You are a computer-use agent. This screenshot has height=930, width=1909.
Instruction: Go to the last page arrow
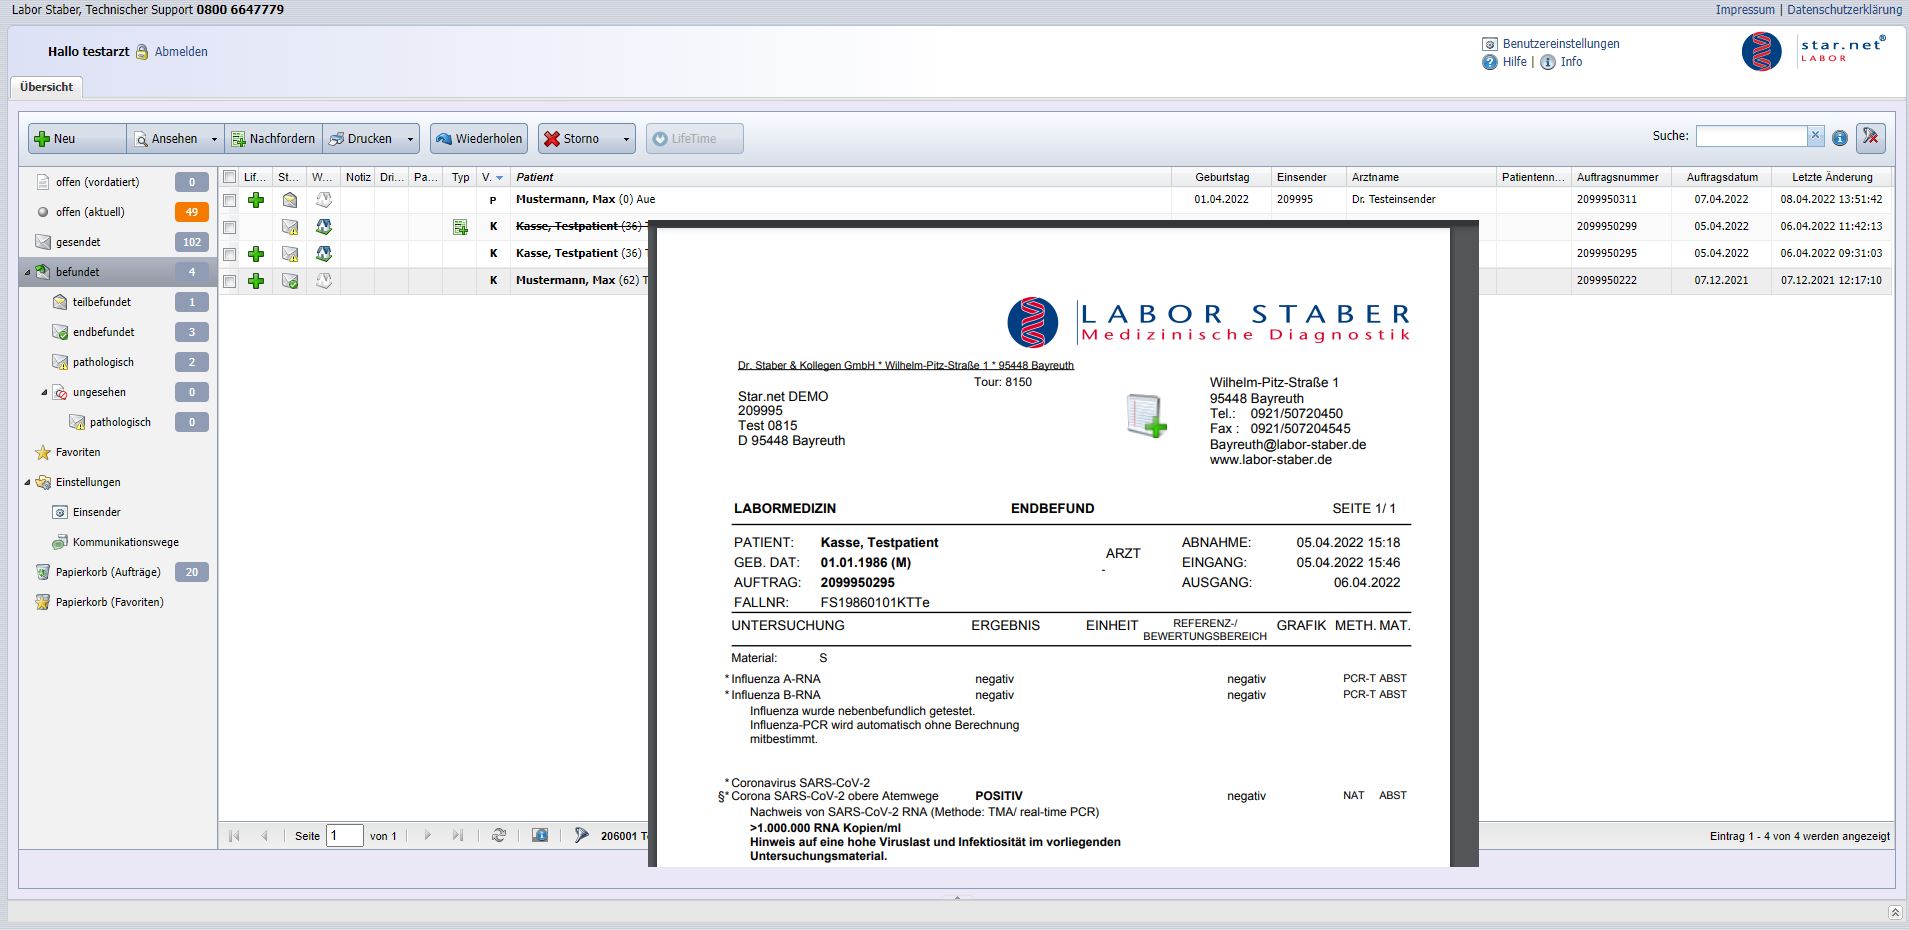[458, 835]
